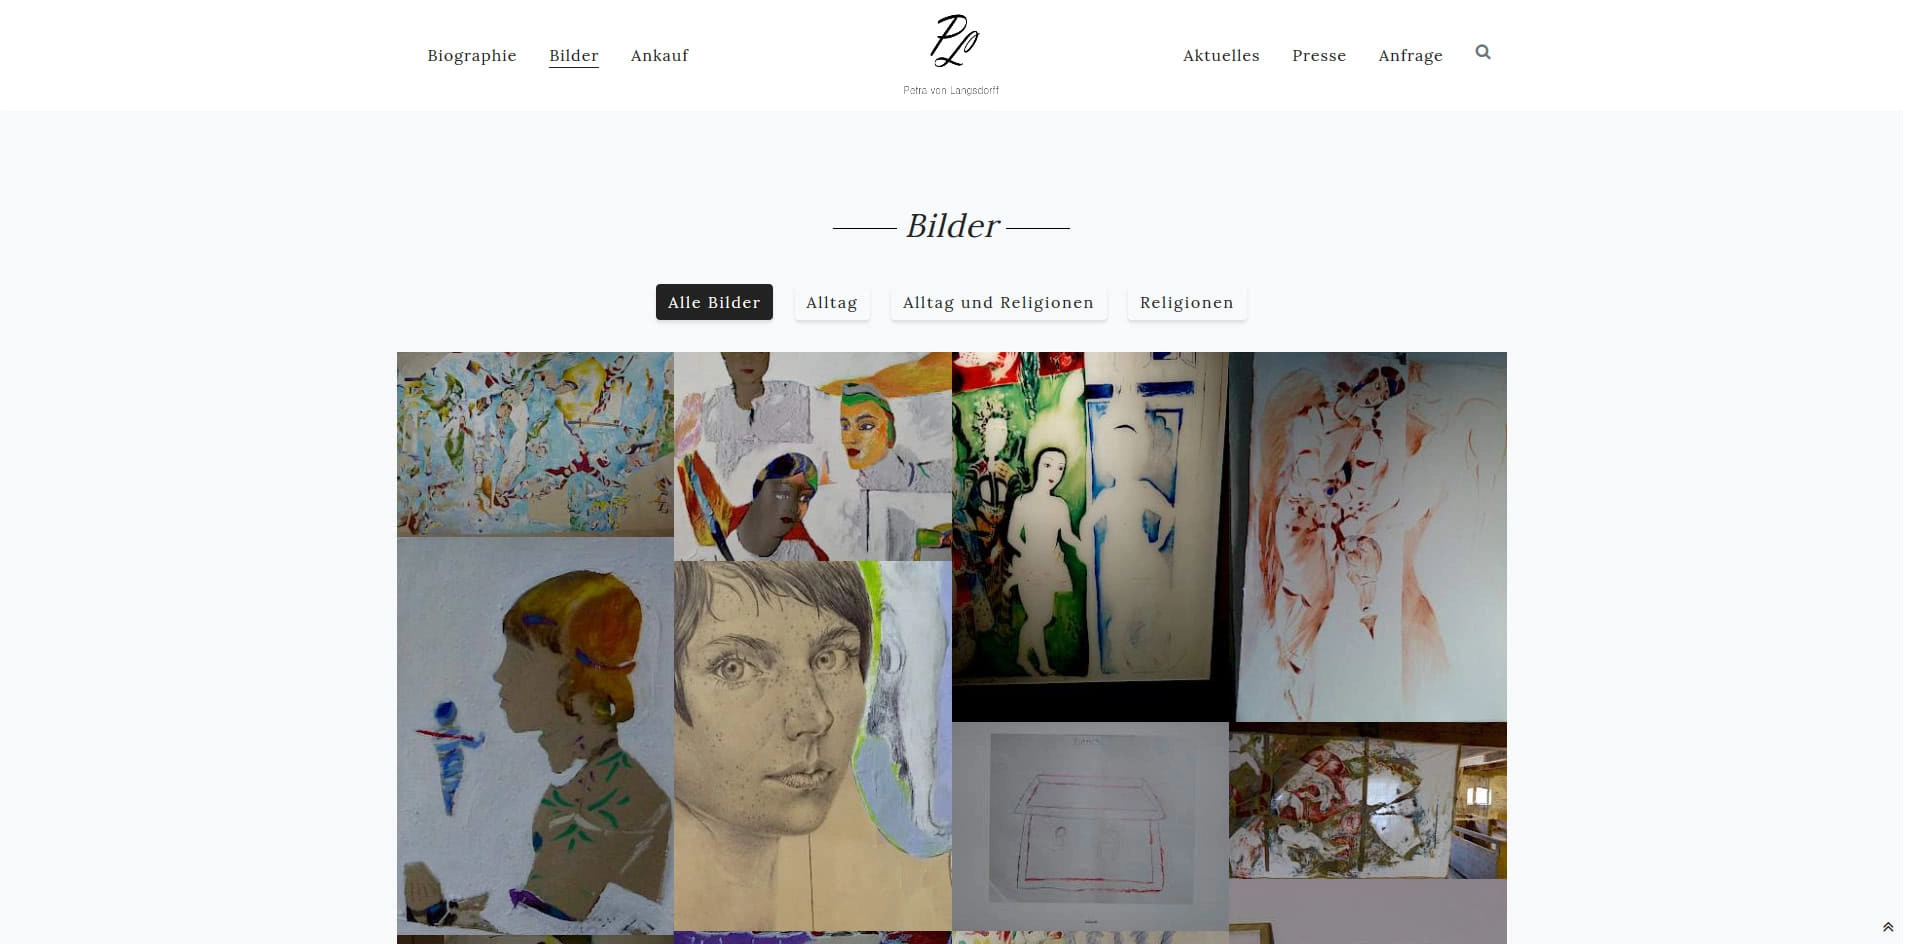Open the blue abstract figures painting
Viewport: 1920px width, 944px height.
coord(535,444)
